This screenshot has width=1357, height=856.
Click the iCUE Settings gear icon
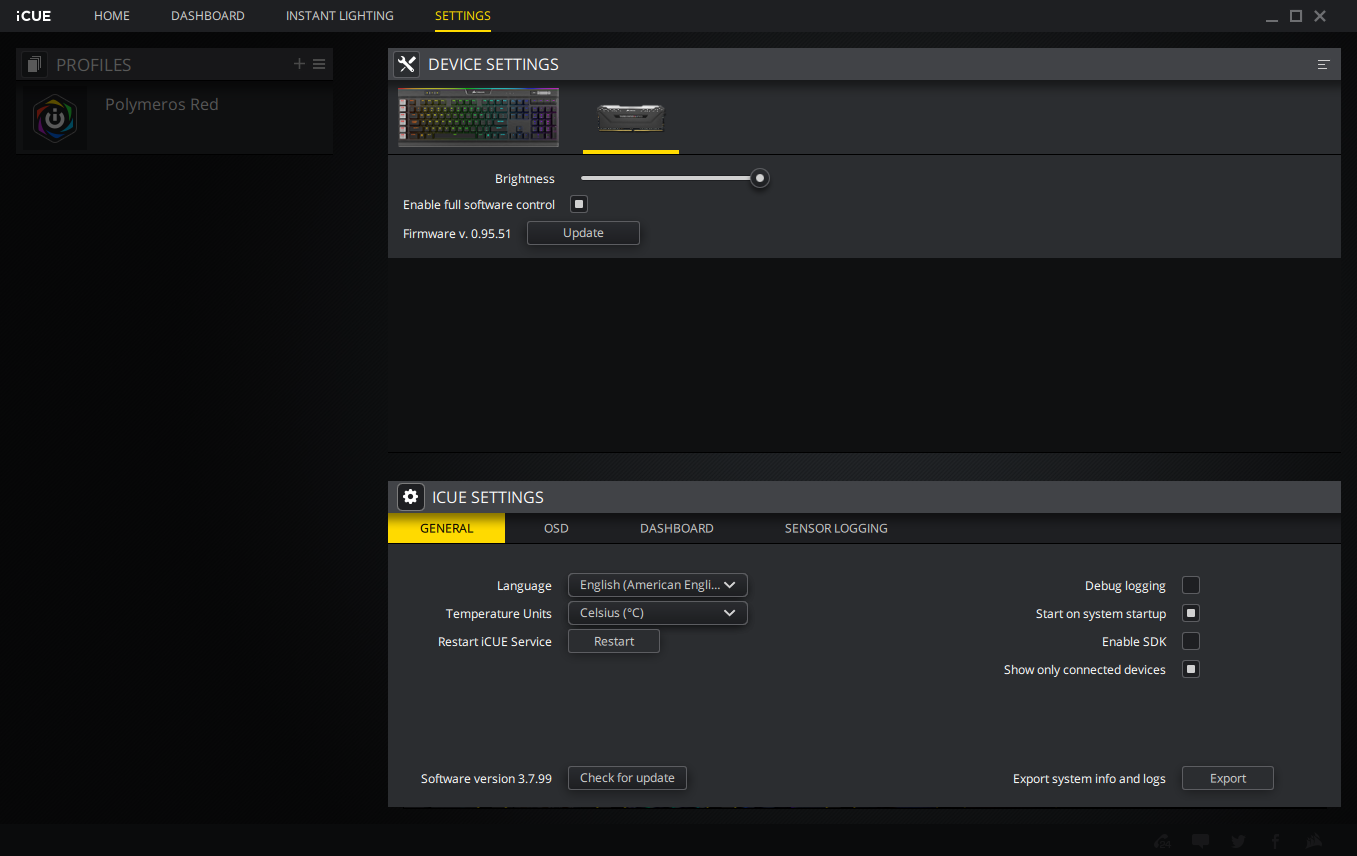410,497
